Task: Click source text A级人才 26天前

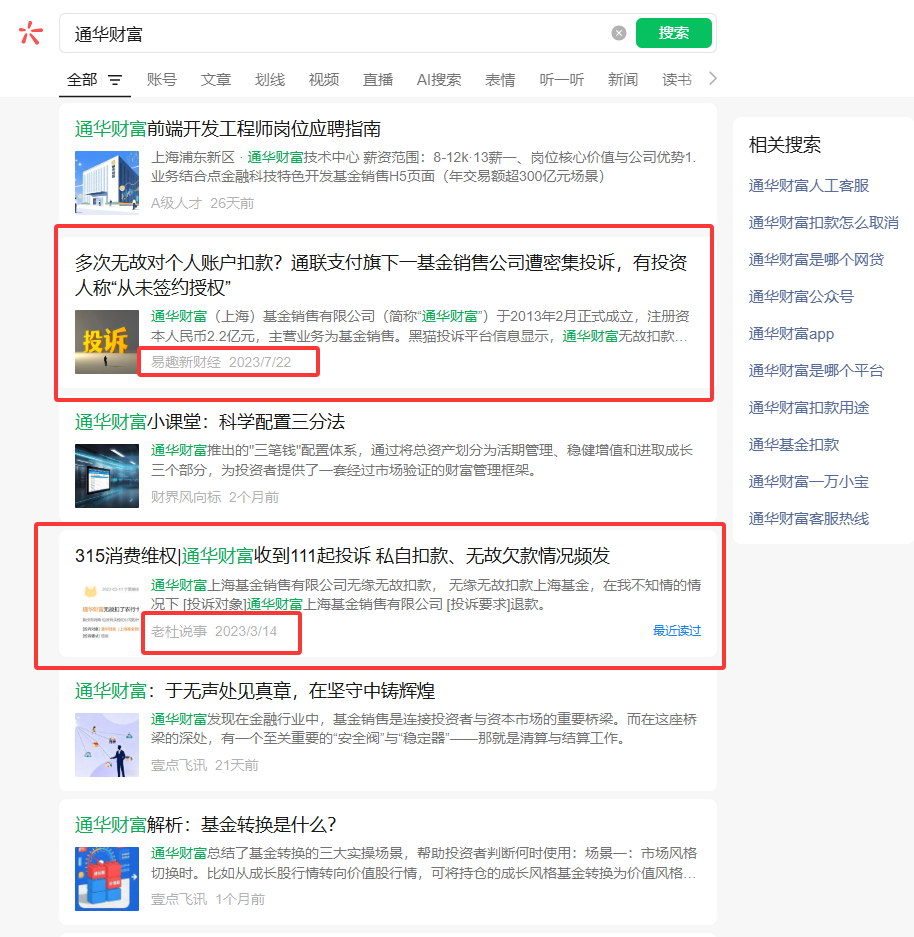Action: point(202,203)
